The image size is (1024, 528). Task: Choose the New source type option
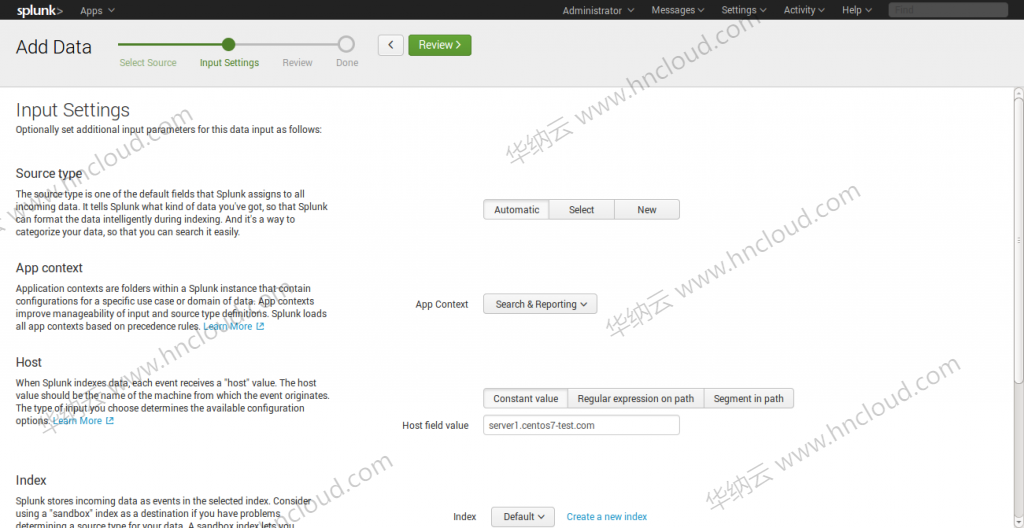point(647,210)
